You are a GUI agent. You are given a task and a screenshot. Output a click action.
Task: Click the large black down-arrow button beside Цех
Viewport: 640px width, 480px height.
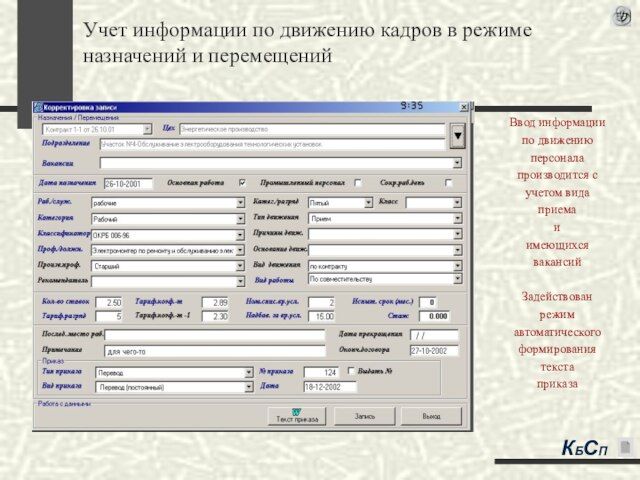click(457, 135)
